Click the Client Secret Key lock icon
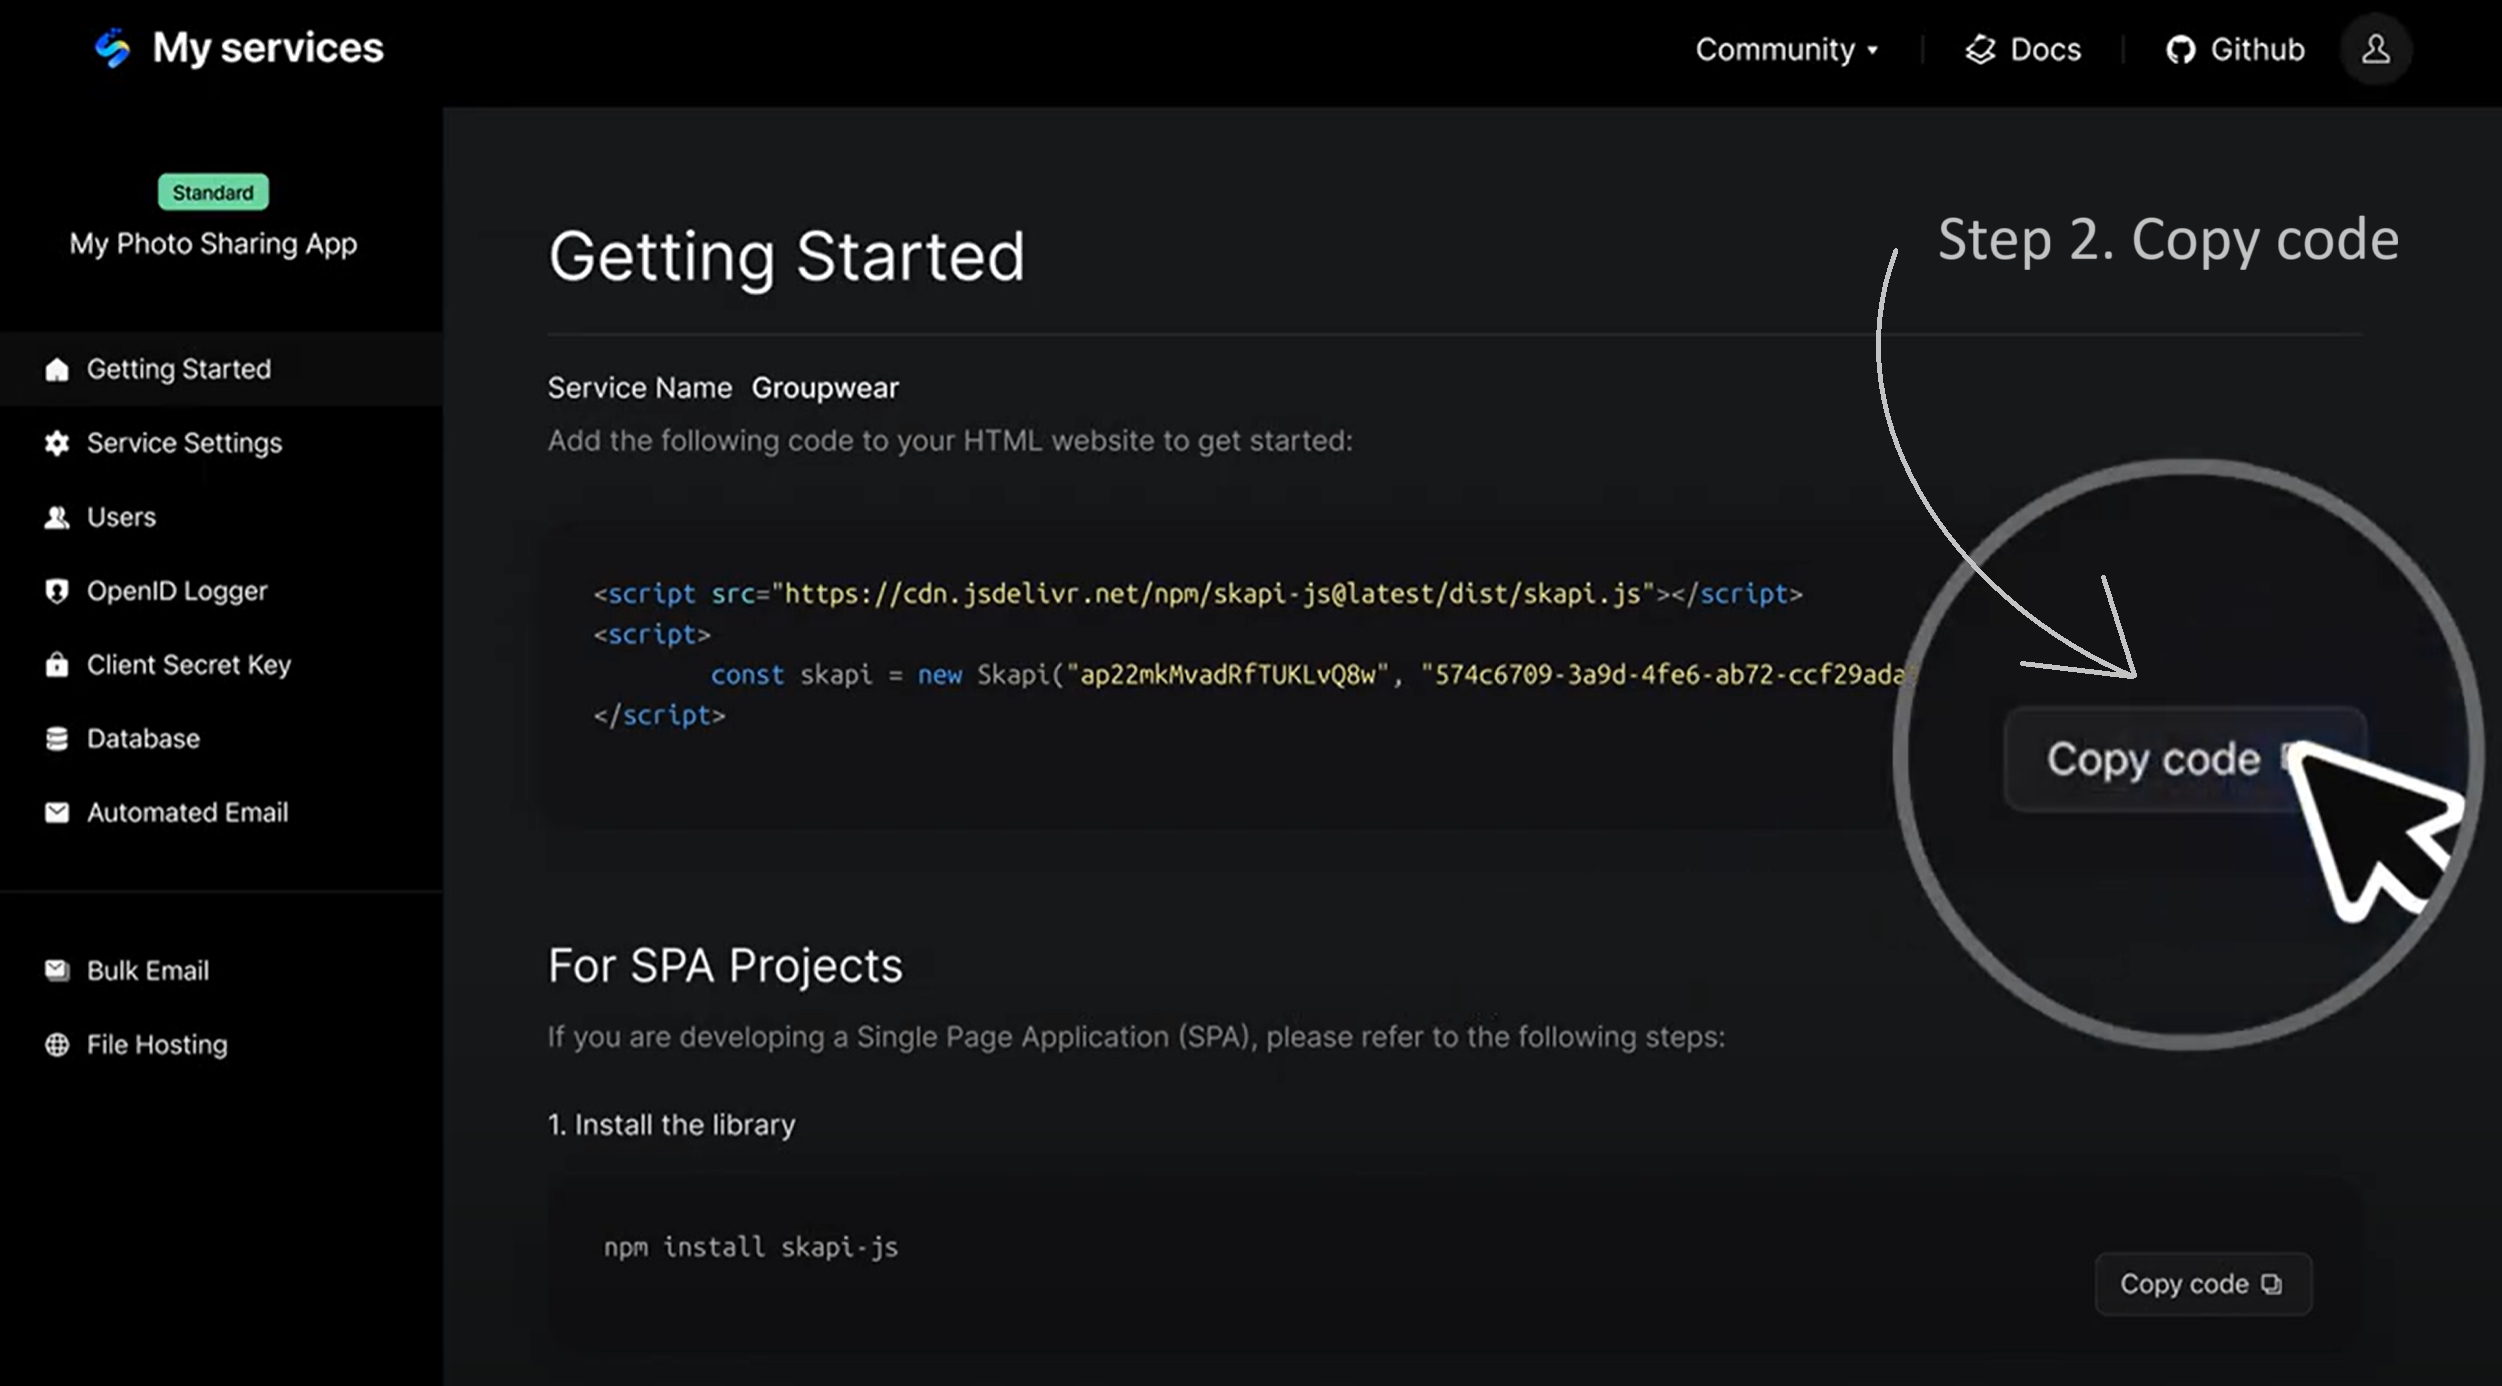Viewport: 2502px width, 1386px height. tap(57, 665)
